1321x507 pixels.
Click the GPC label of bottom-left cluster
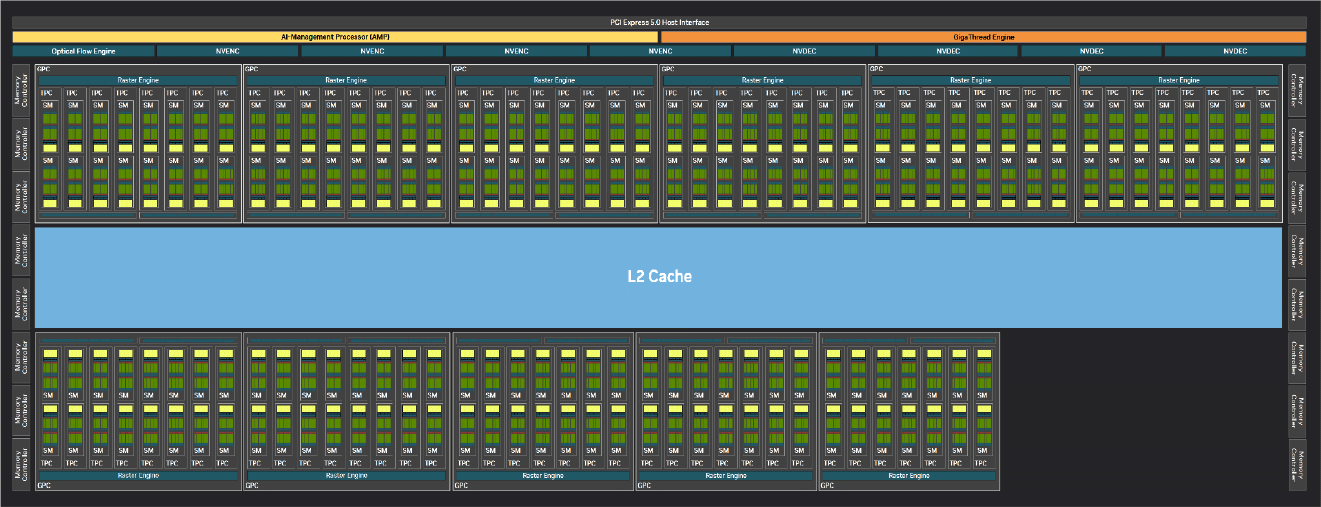(43, 486)
